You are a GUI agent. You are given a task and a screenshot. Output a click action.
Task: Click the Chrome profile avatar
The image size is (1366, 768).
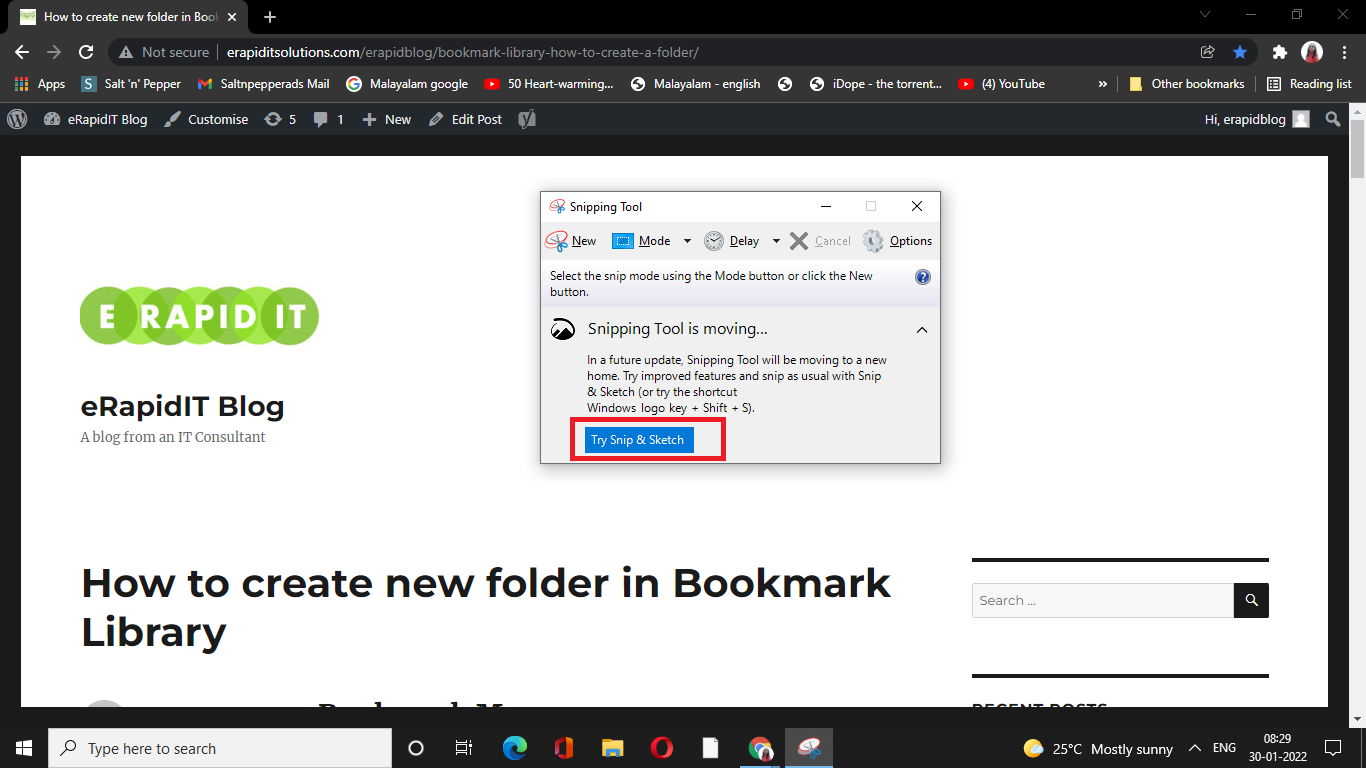1313,52
